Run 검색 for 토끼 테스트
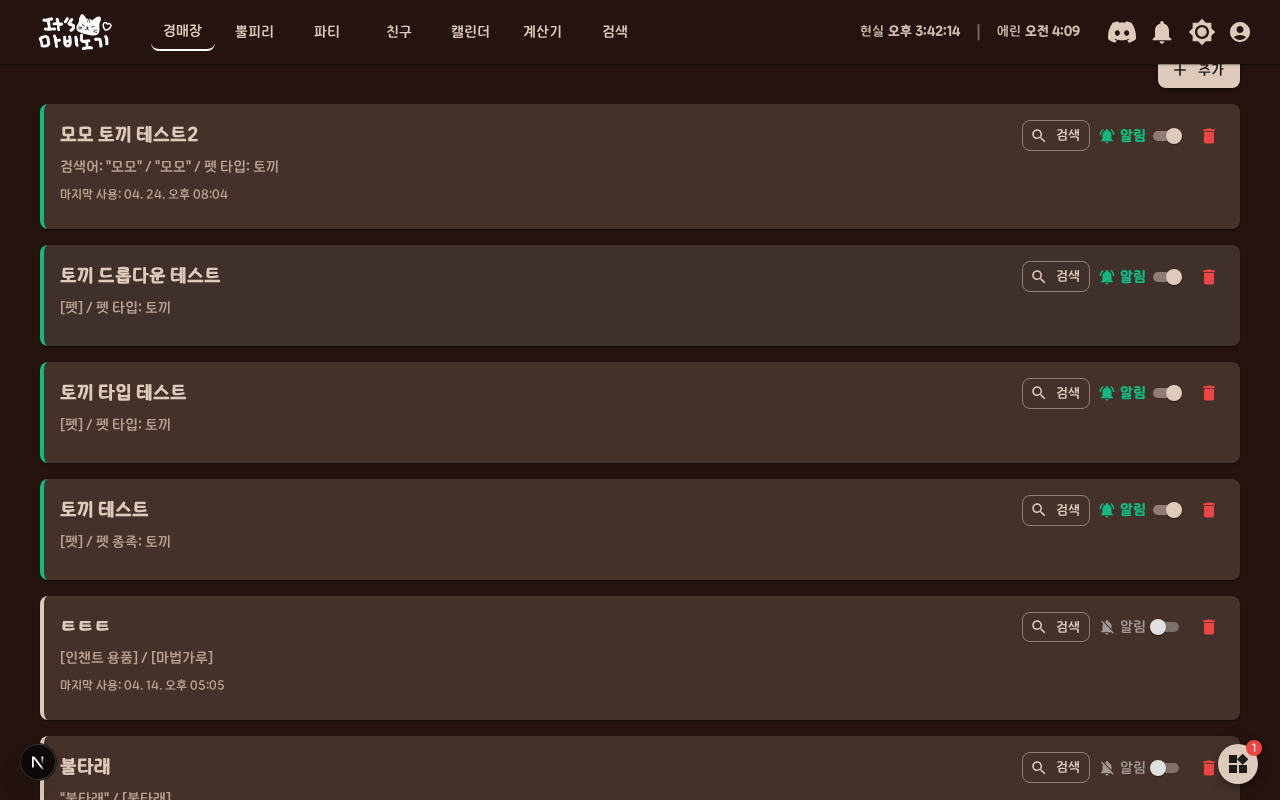Image resolution: width=1280 pixels, height=800 pixels. [x=1056, y=510]
